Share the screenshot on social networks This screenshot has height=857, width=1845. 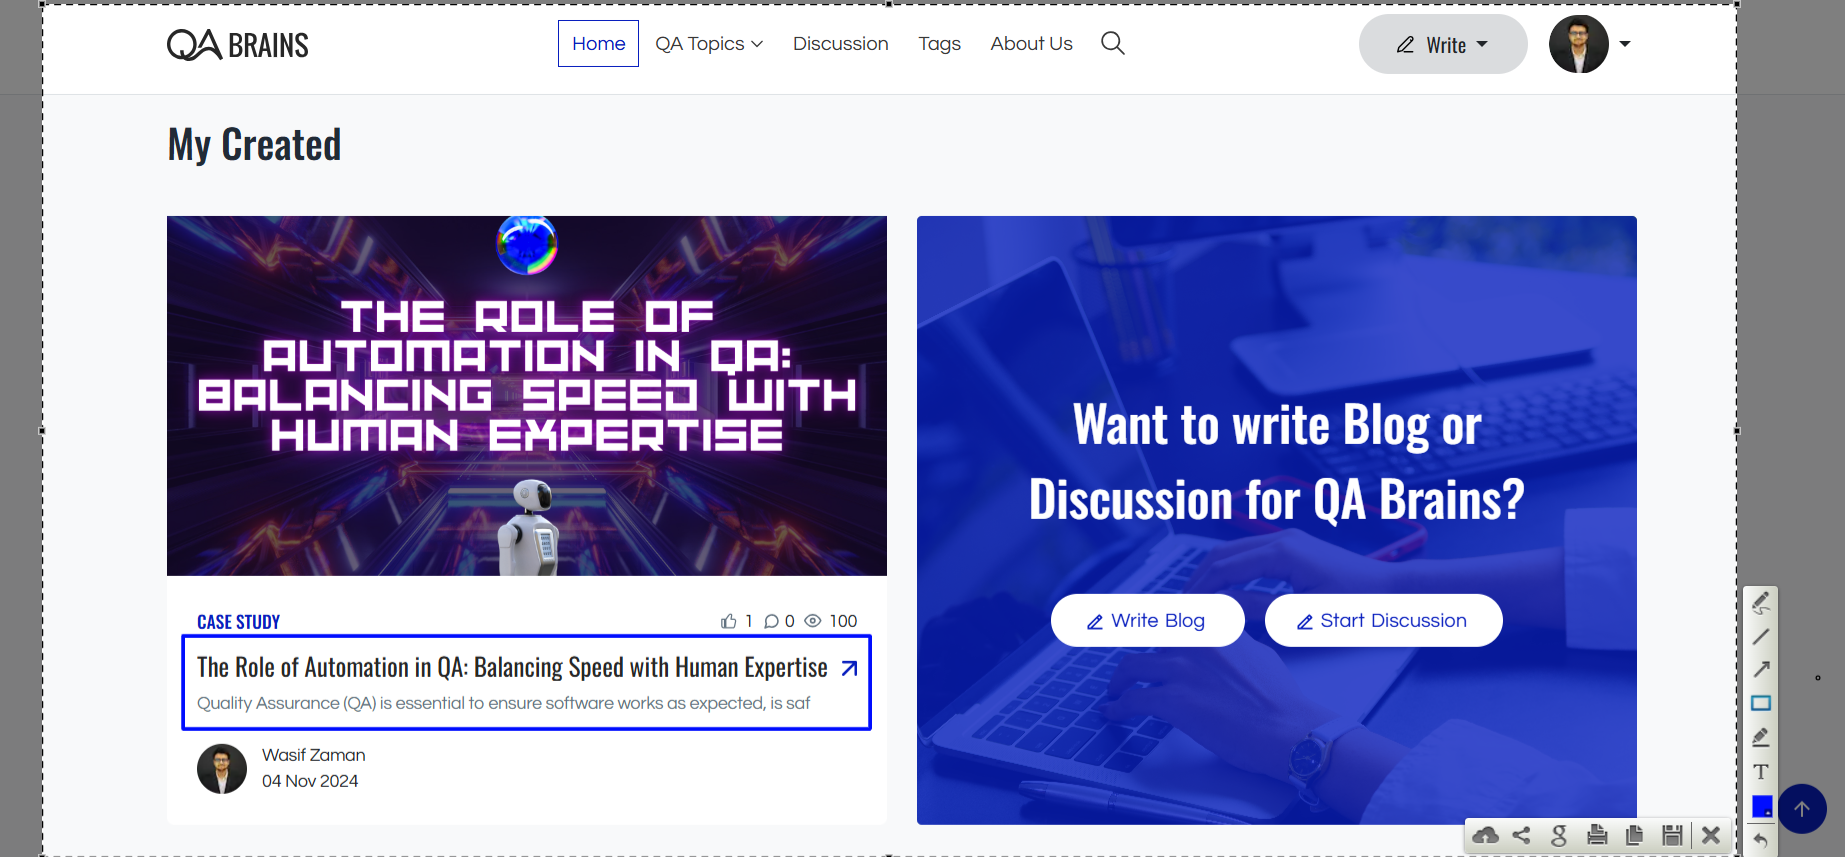(x=1522, y=835)
